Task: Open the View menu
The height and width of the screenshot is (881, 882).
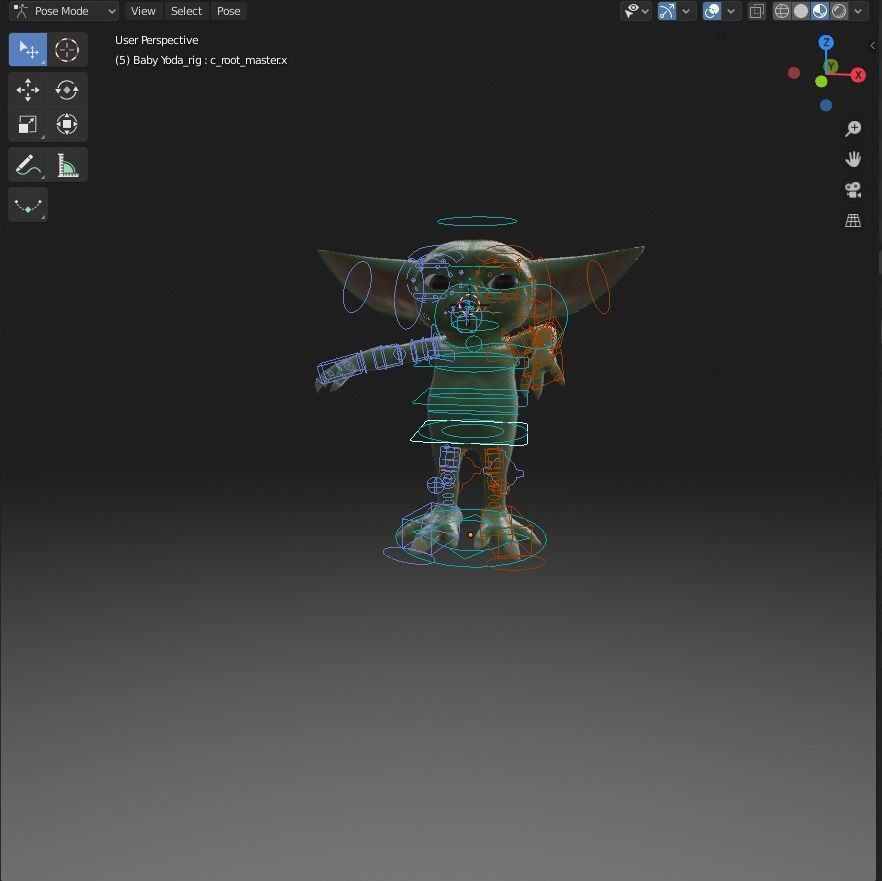Action: 143,11
